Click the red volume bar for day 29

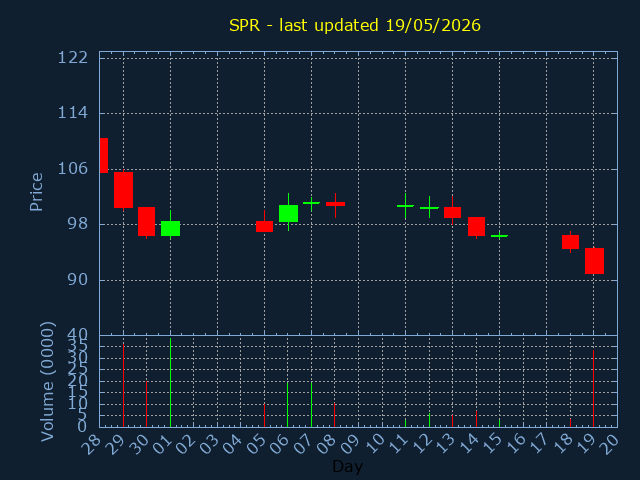pyautogui.click(x=123, y=385)
